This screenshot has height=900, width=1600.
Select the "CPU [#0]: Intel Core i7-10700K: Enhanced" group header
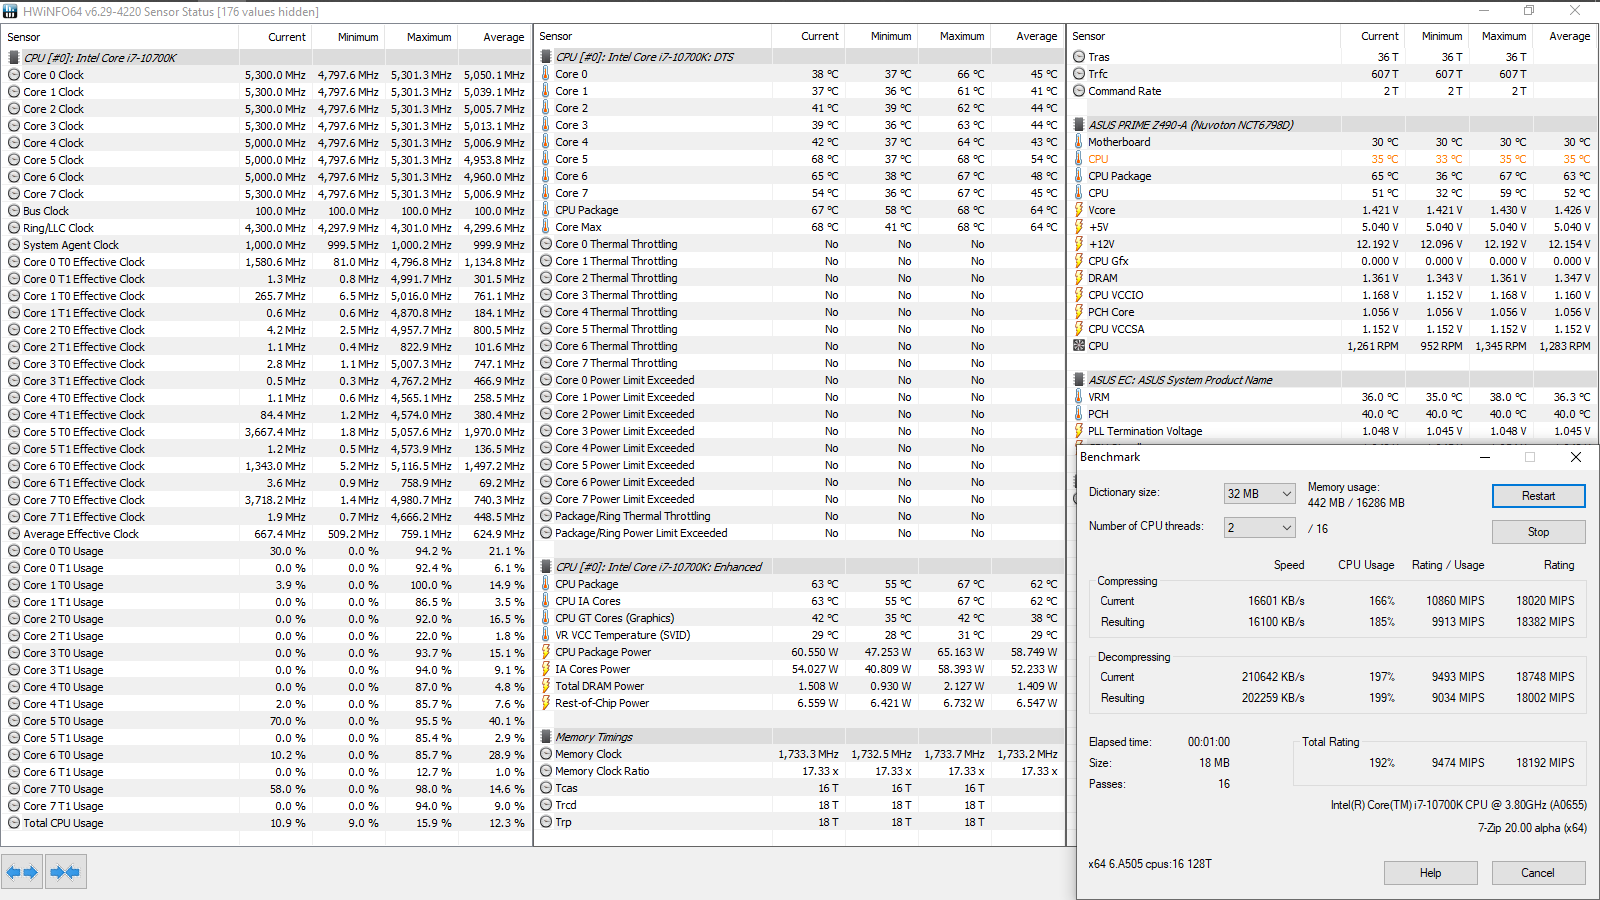point(658,567)
